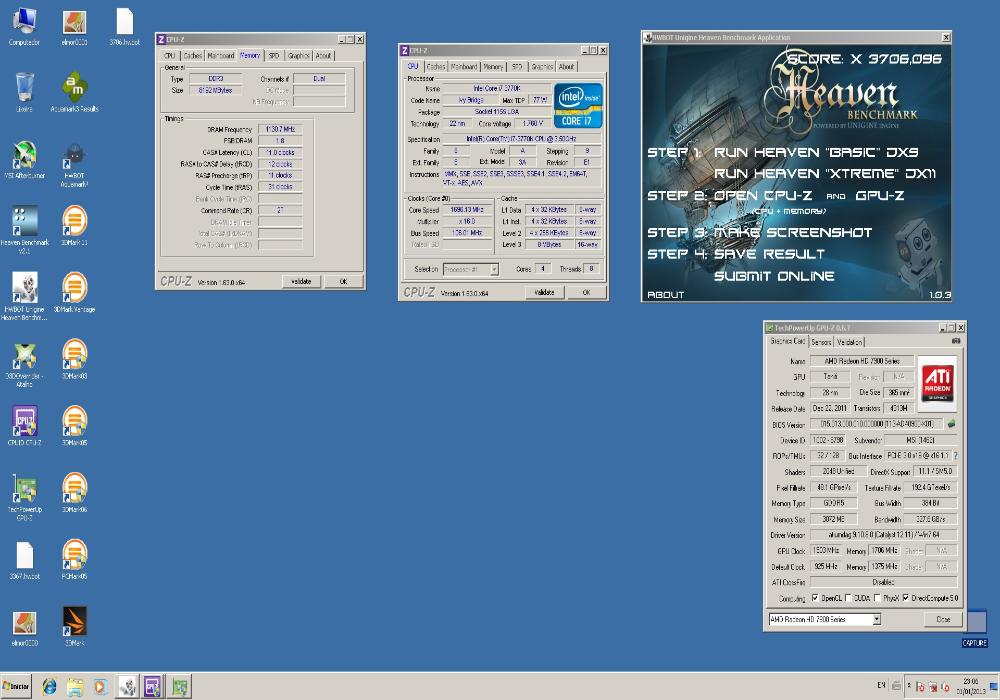
Task: Click OK in the memory CPU-Z window
Action: tap(343, 281)
